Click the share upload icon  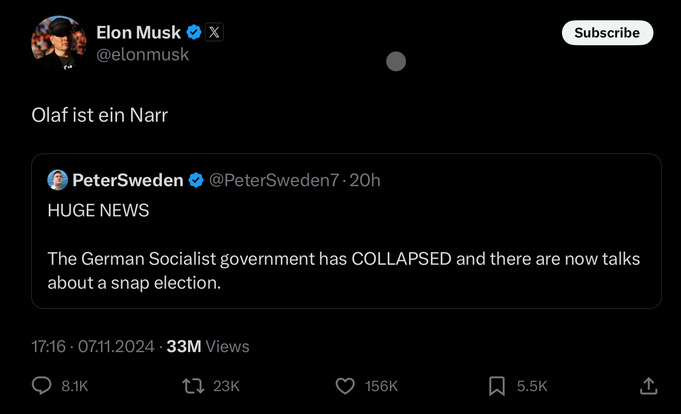648,385
